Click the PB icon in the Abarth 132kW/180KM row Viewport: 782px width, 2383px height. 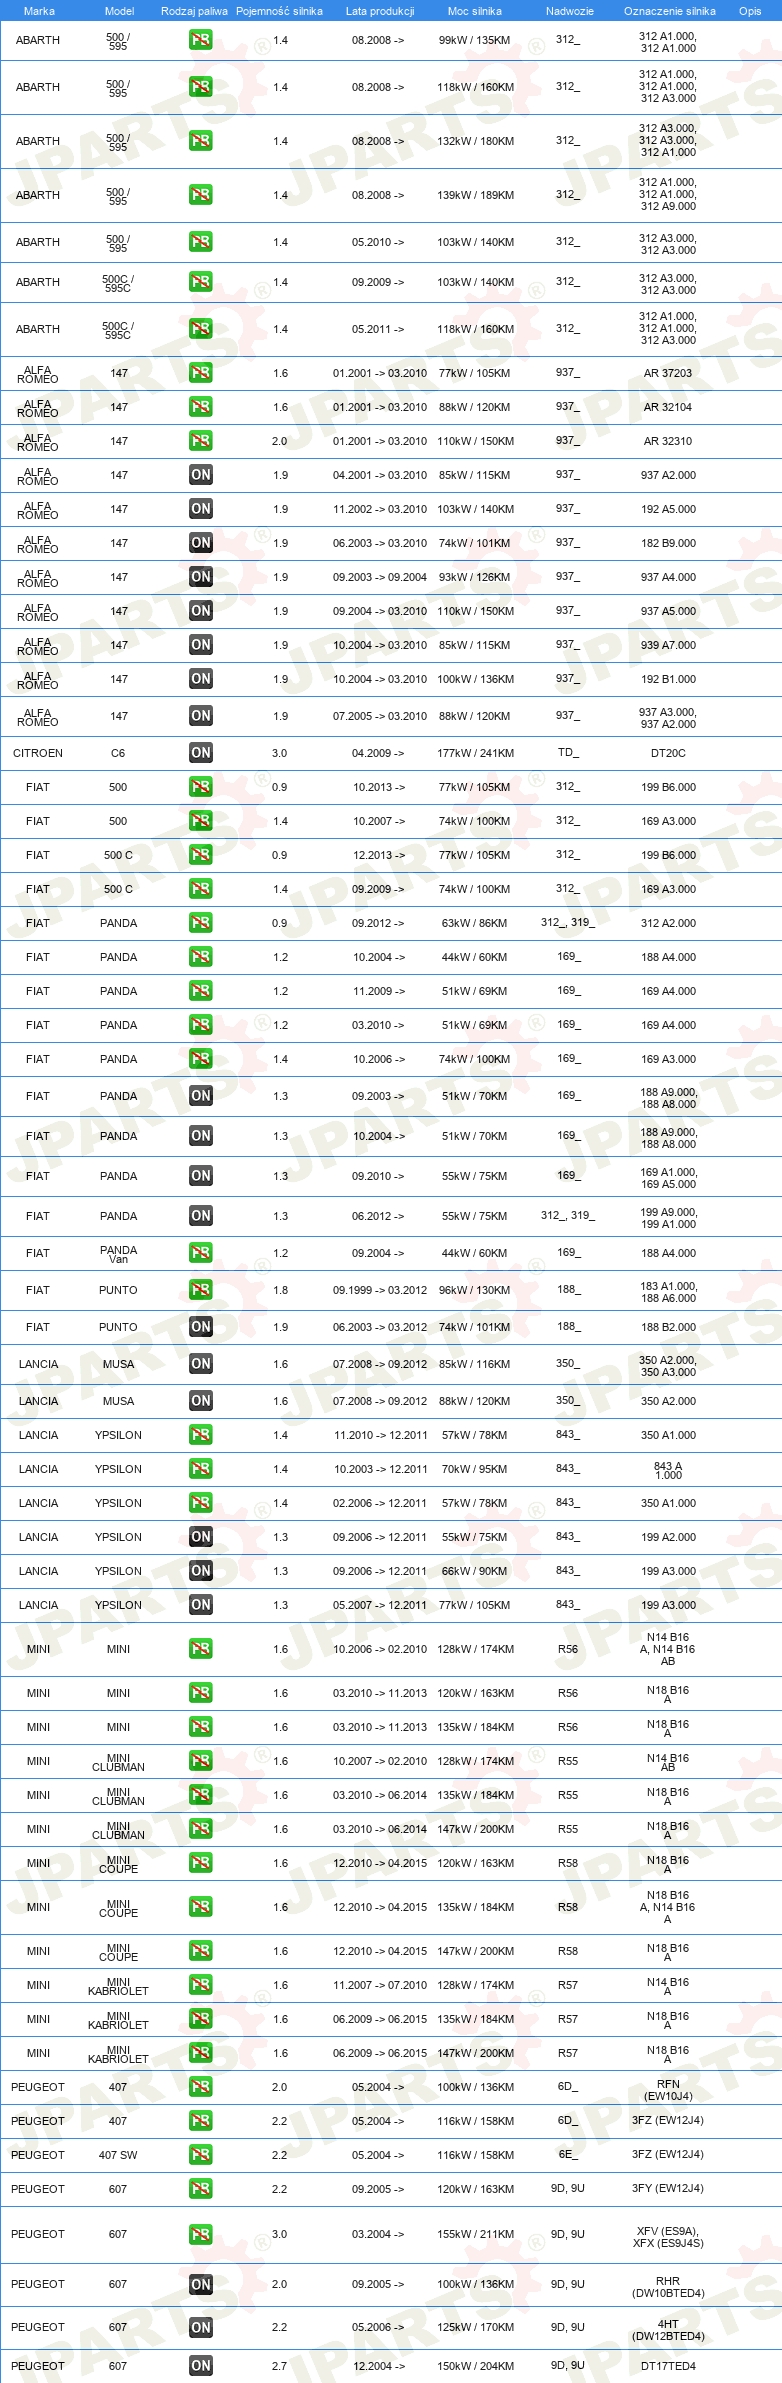coord(201,141)
